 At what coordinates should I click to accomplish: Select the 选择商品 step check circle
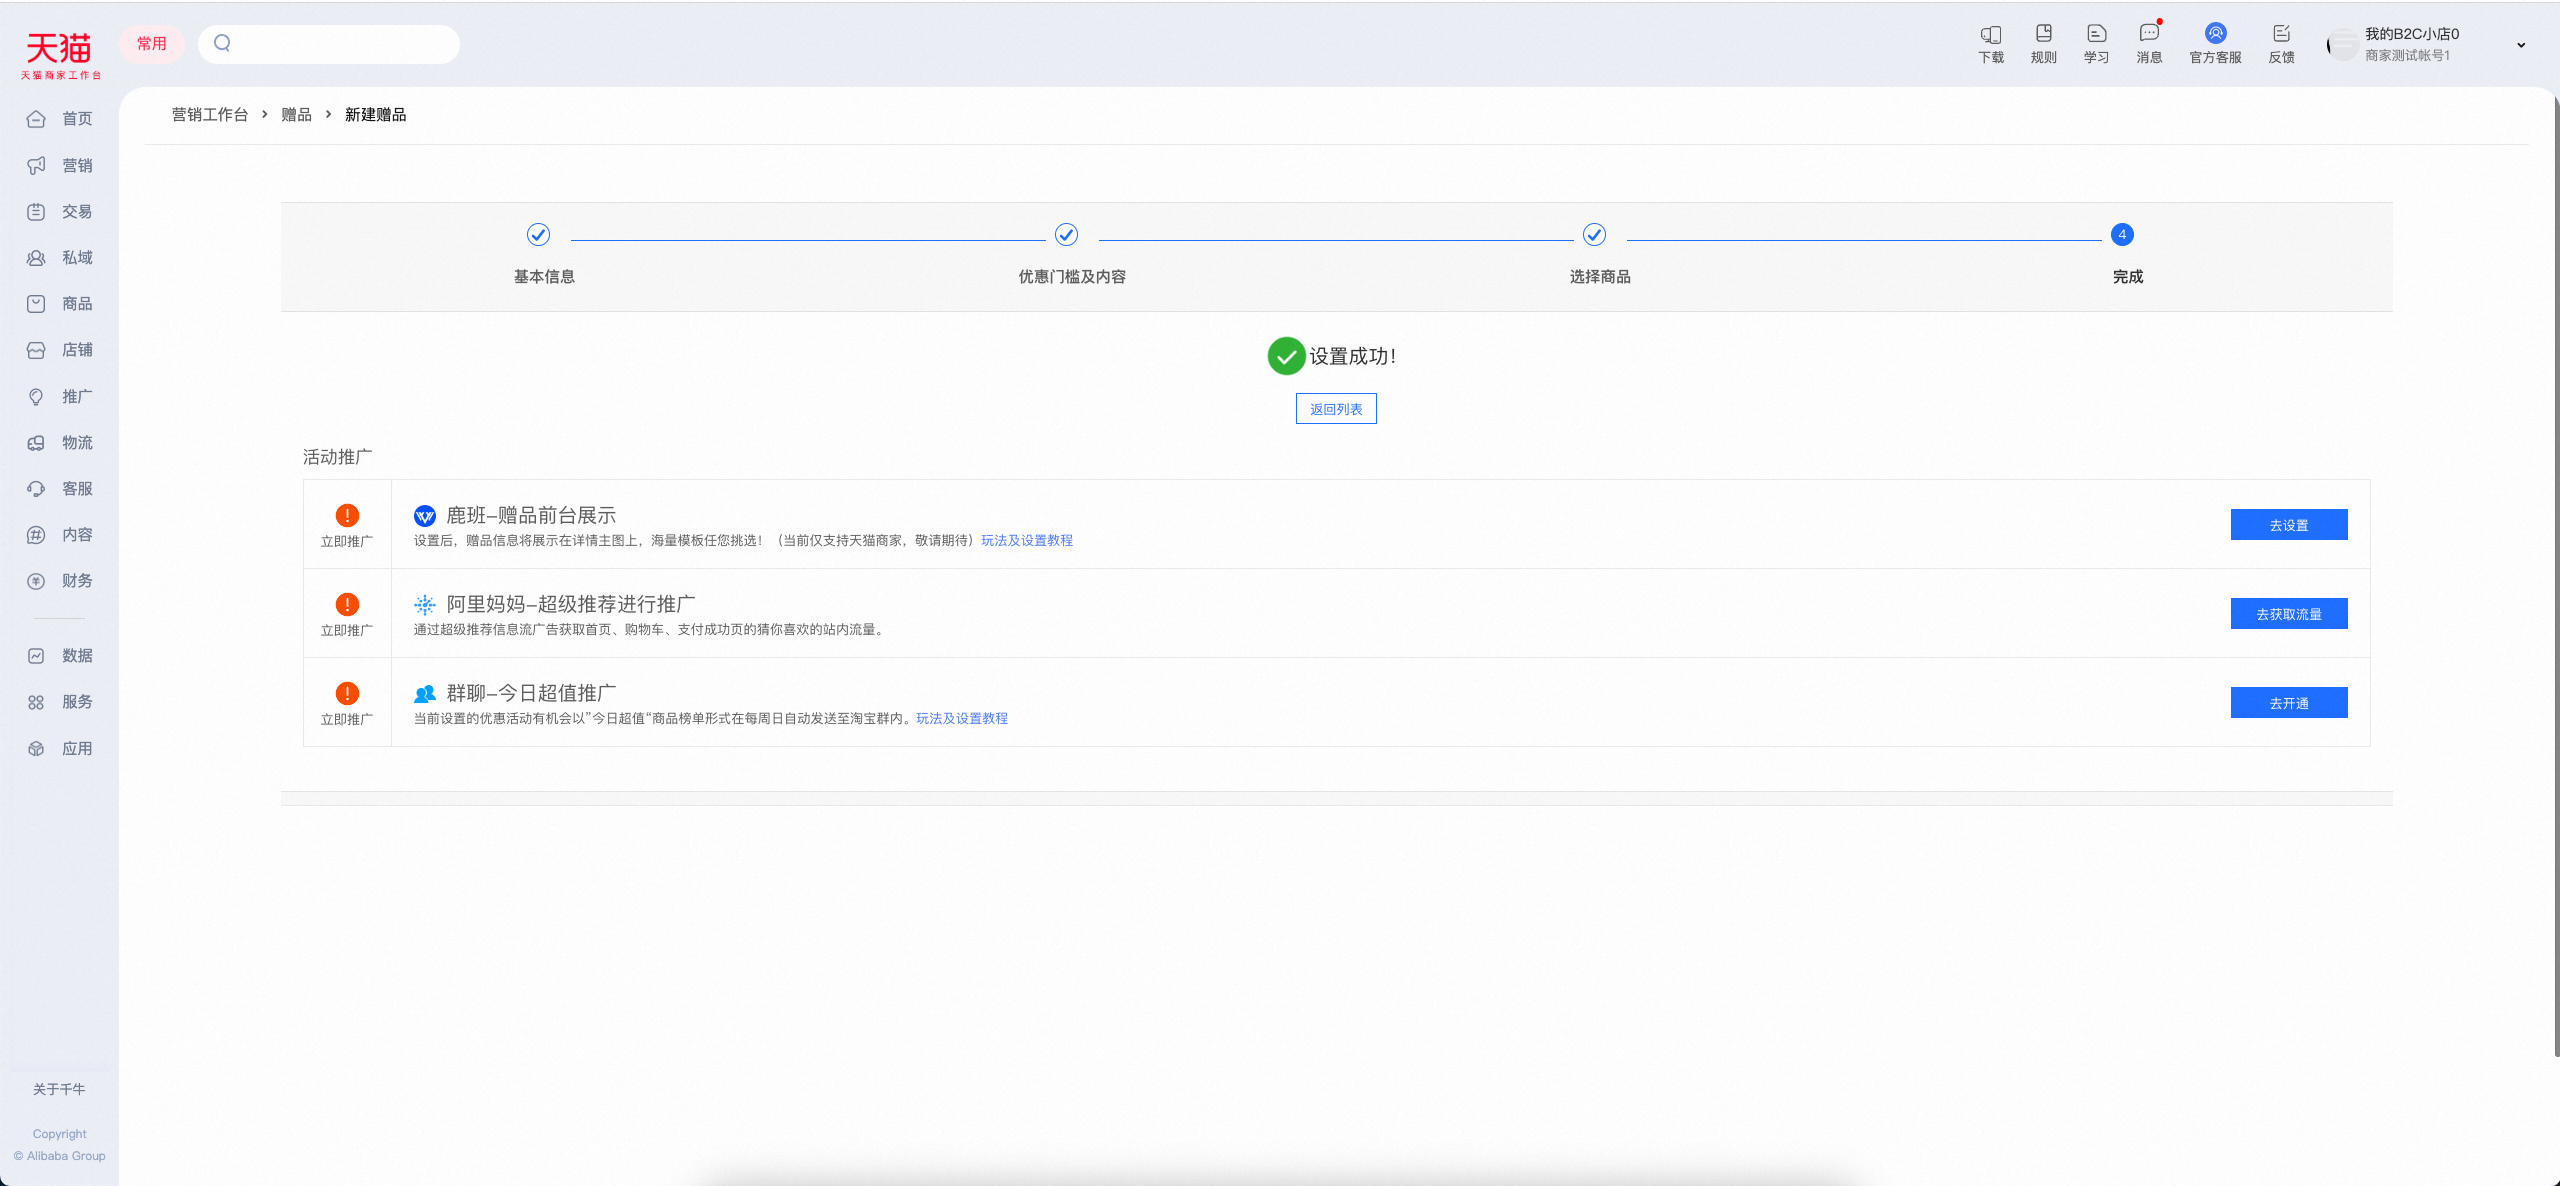point(1594,234)
